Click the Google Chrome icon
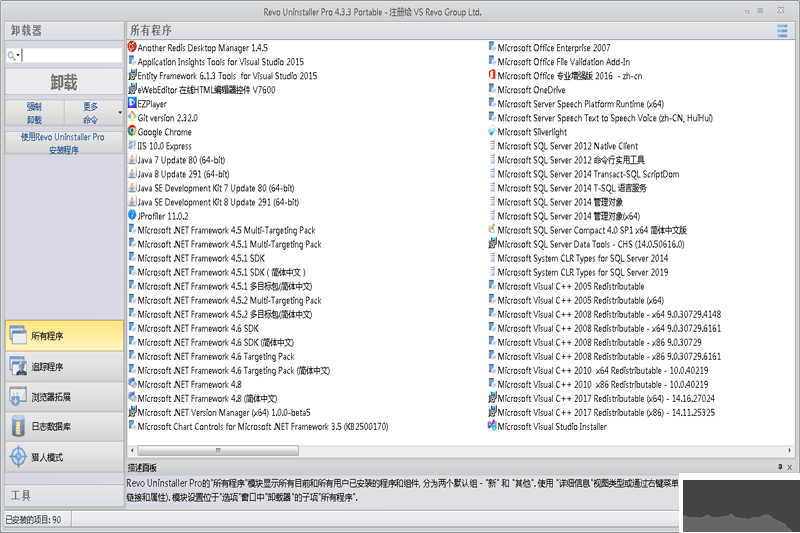800x533 pixels. pyautogui.click(x=132, y=131)
